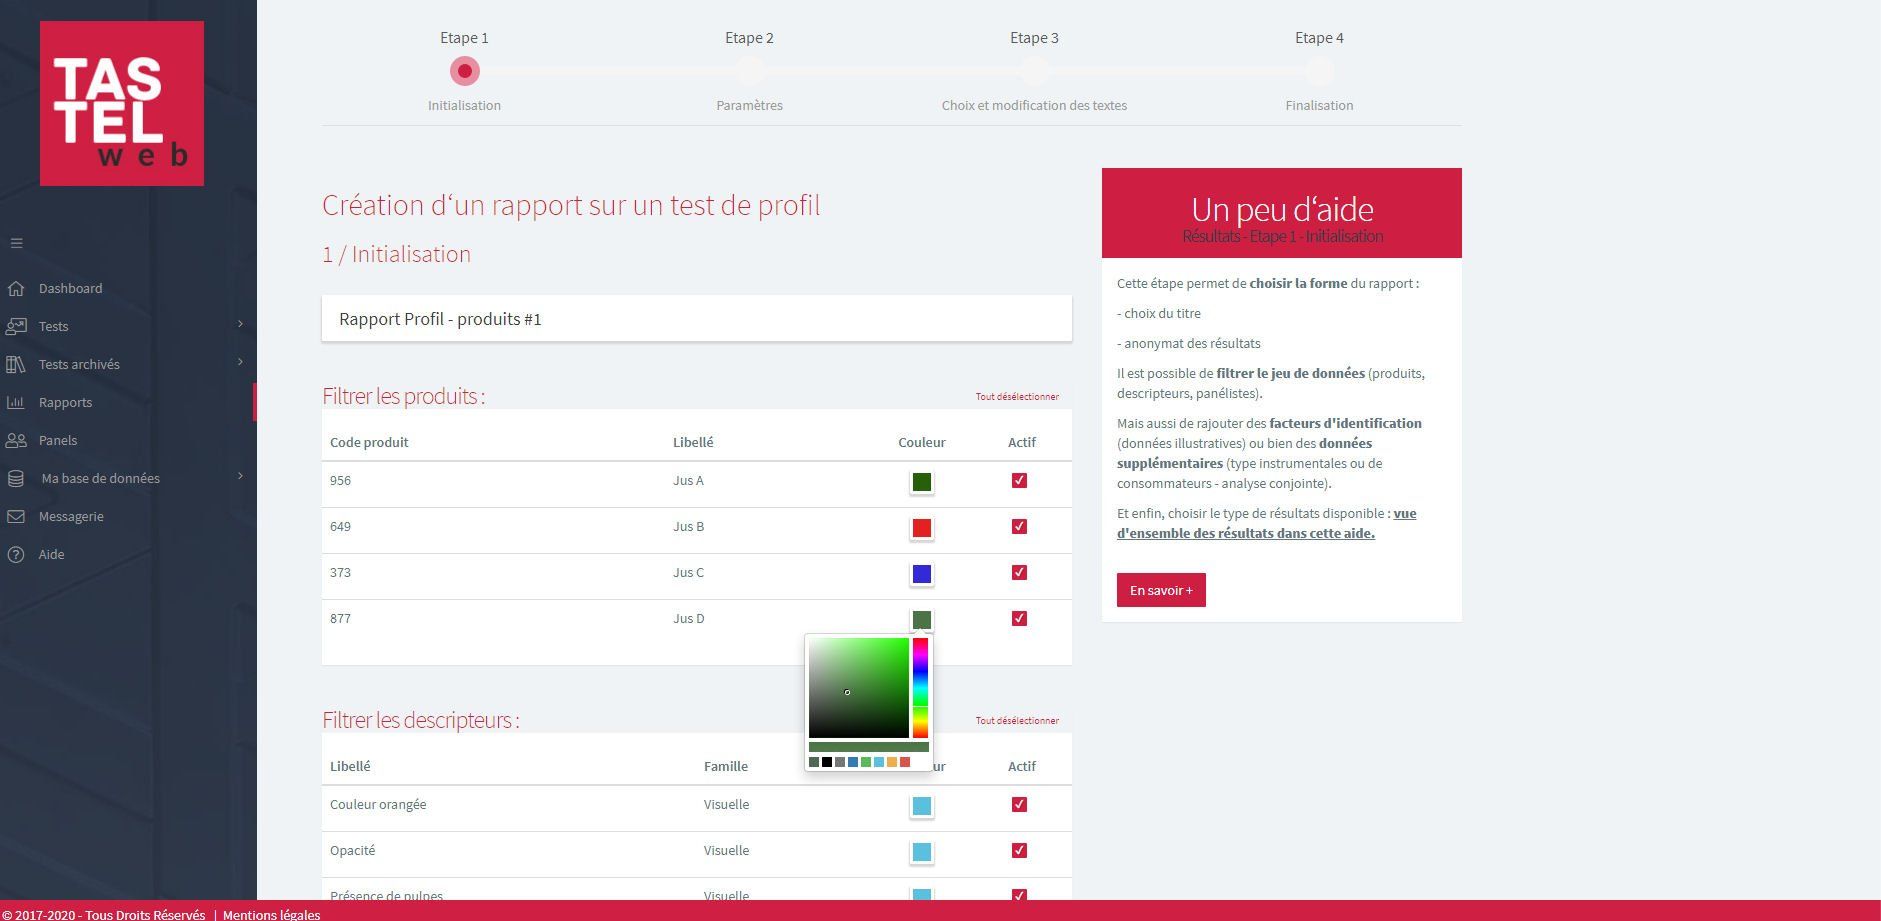Disable the Actif checkbox for Opacité
This screenshot has height=921, width=1881.
pyautogui.click(x=1019, y=850)
